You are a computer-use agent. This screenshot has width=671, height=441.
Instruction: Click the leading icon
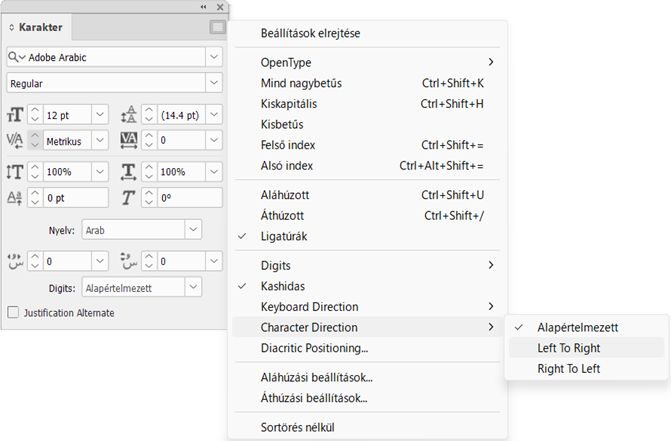tap(129, 115)
